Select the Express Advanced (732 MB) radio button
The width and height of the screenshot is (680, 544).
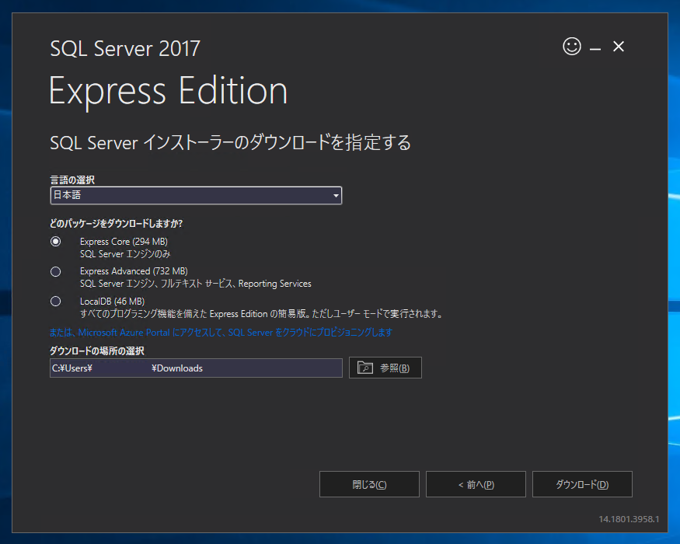pyautogui.click(x=56, y=272)
